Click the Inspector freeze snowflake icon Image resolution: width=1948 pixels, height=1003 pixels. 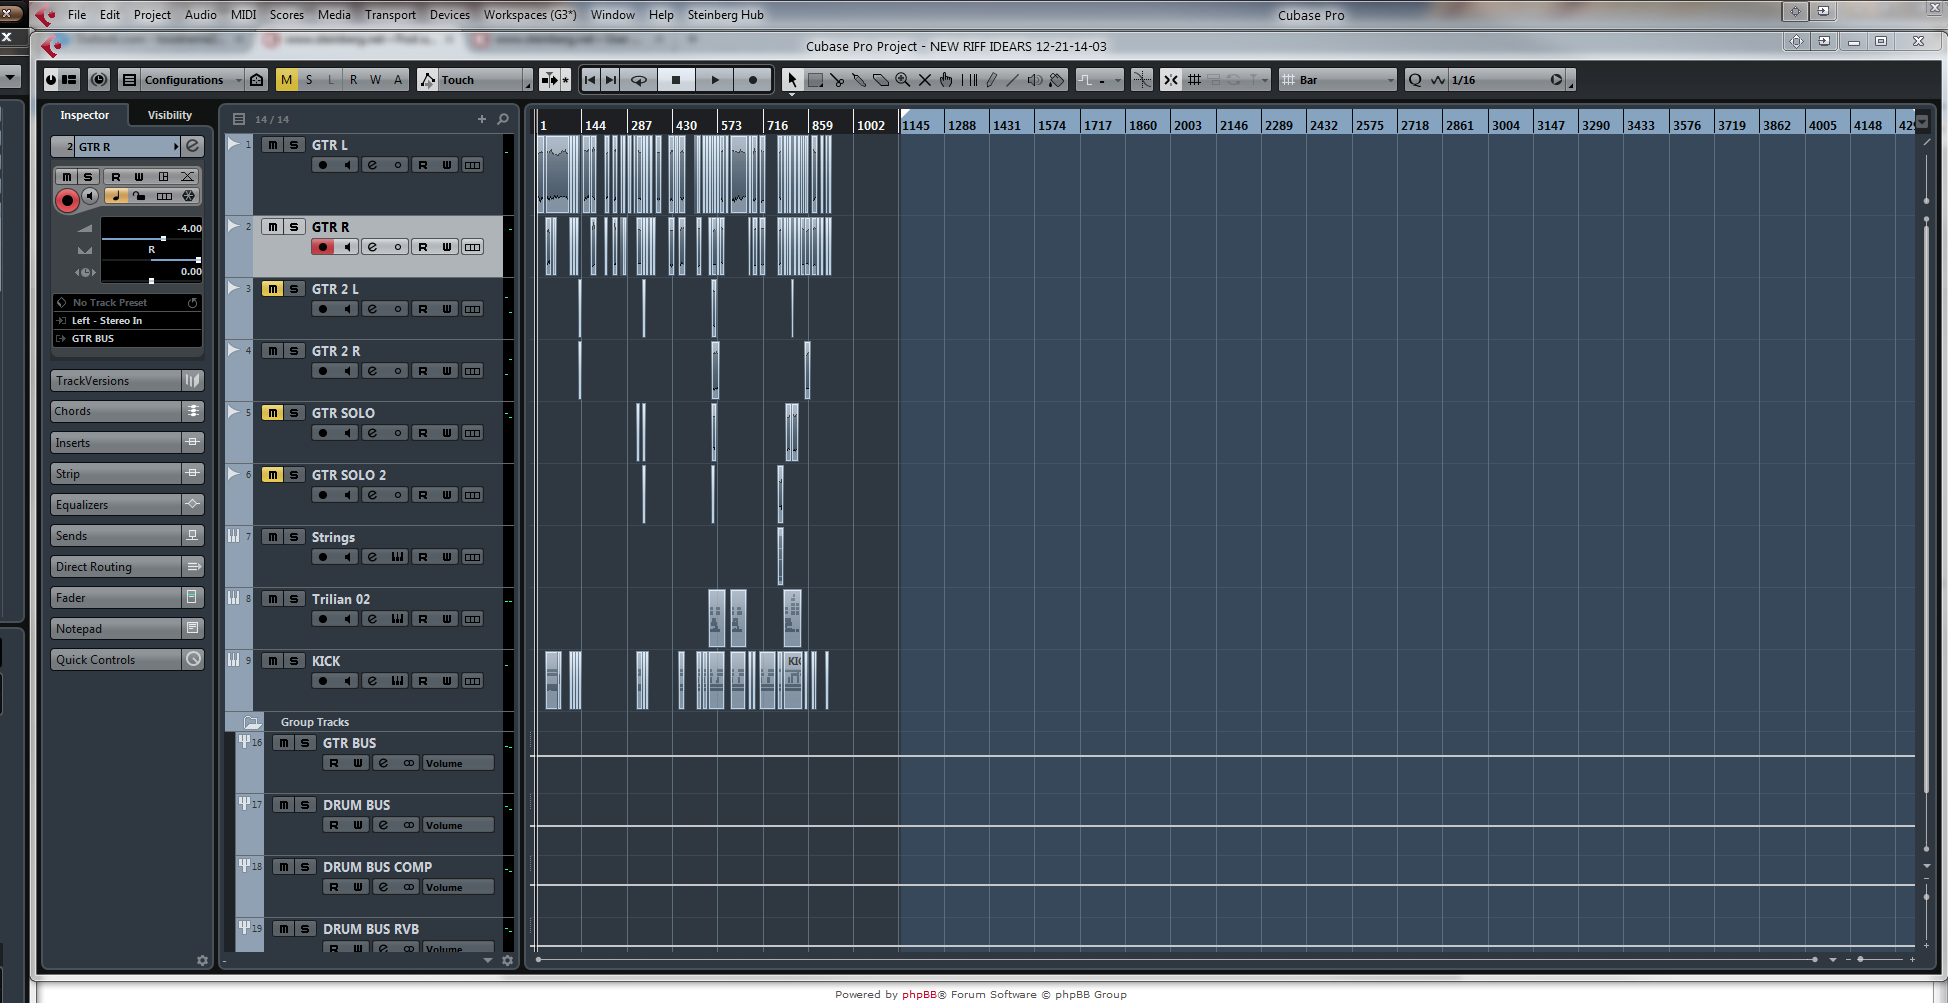tap(188, 196)
